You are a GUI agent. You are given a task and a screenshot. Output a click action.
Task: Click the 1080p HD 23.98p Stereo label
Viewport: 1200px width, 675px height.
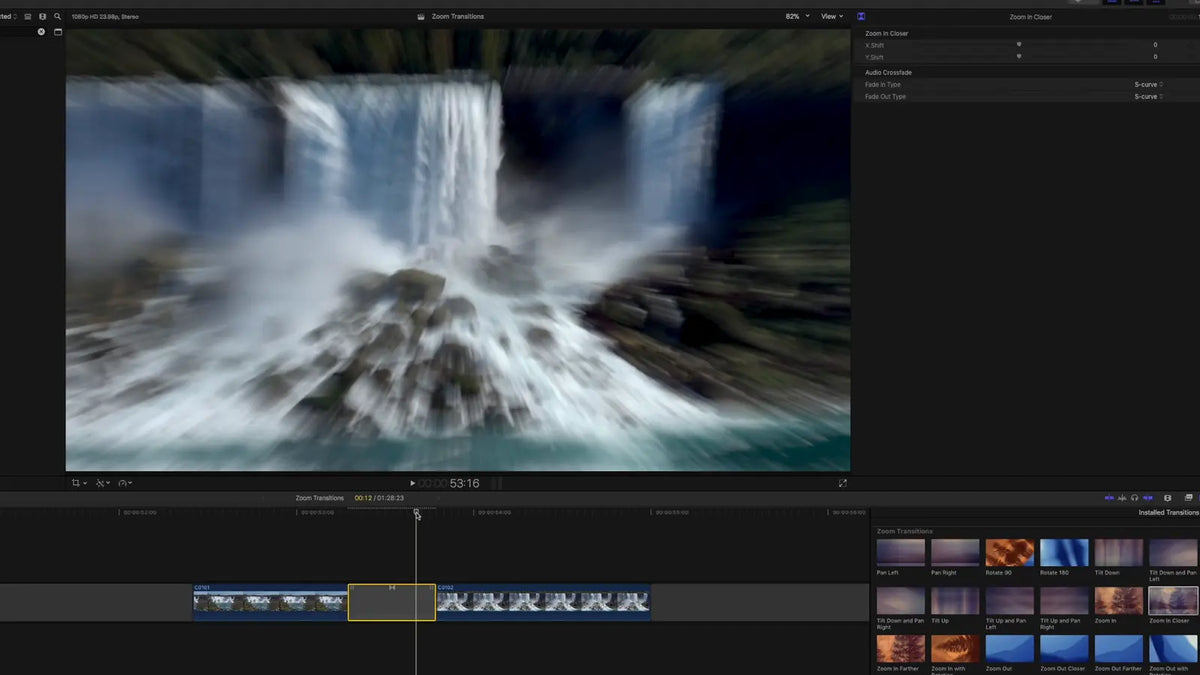pos(105,16)
